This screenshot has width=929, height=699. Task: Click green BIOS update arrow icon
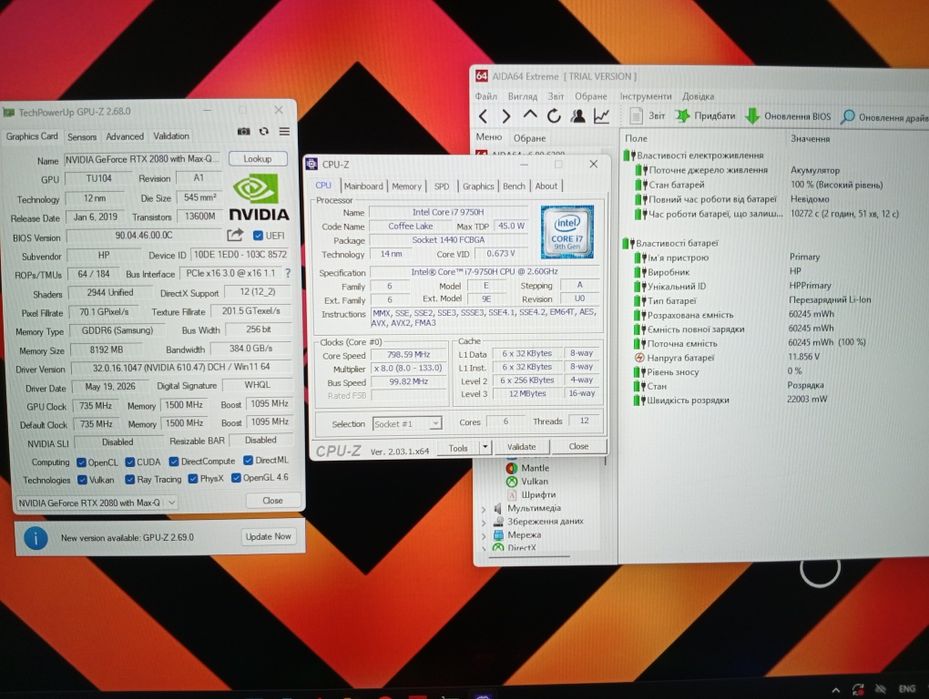point(752,116)
